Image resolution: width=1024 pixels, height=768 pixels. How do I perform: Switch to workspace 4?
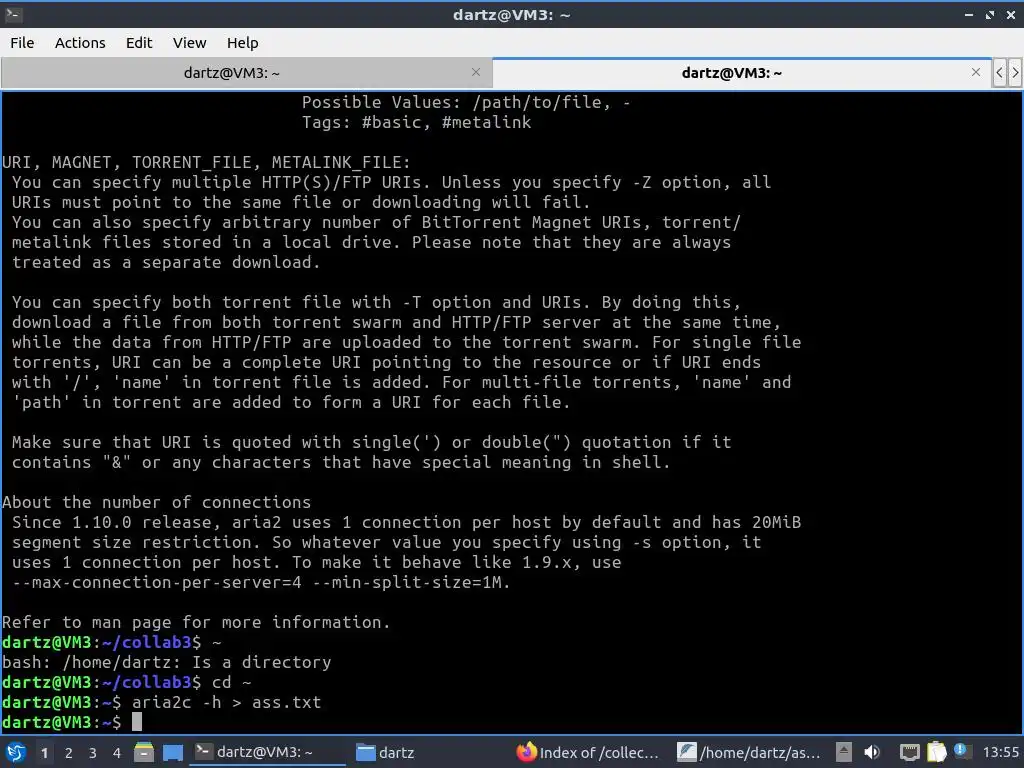[117, 753]
